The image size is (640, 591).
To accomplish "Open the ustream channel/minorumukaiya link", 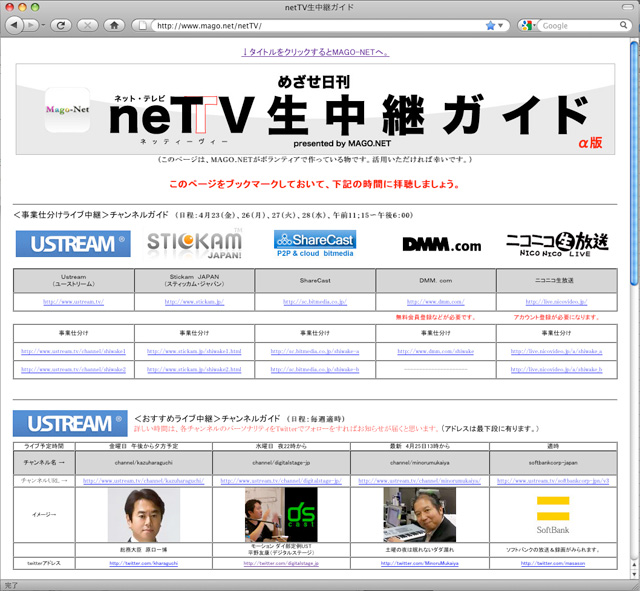I will click(420, 481).
